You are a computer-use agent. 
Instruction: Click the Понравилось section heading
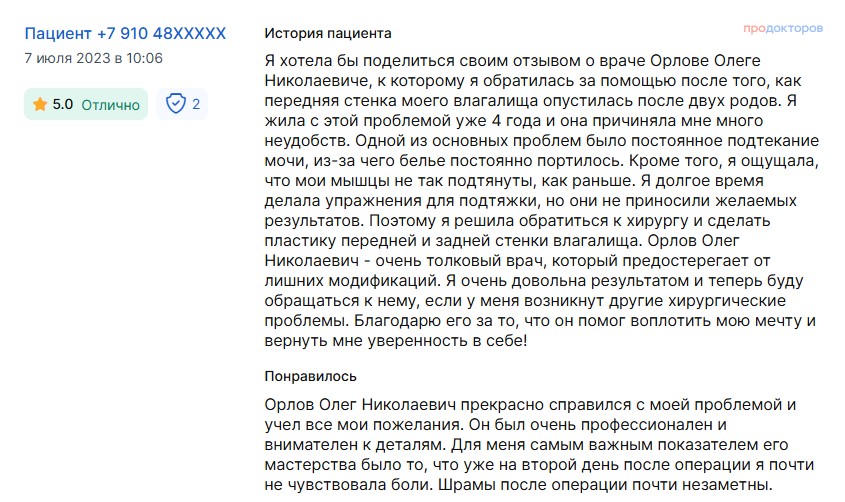(310, 376)
